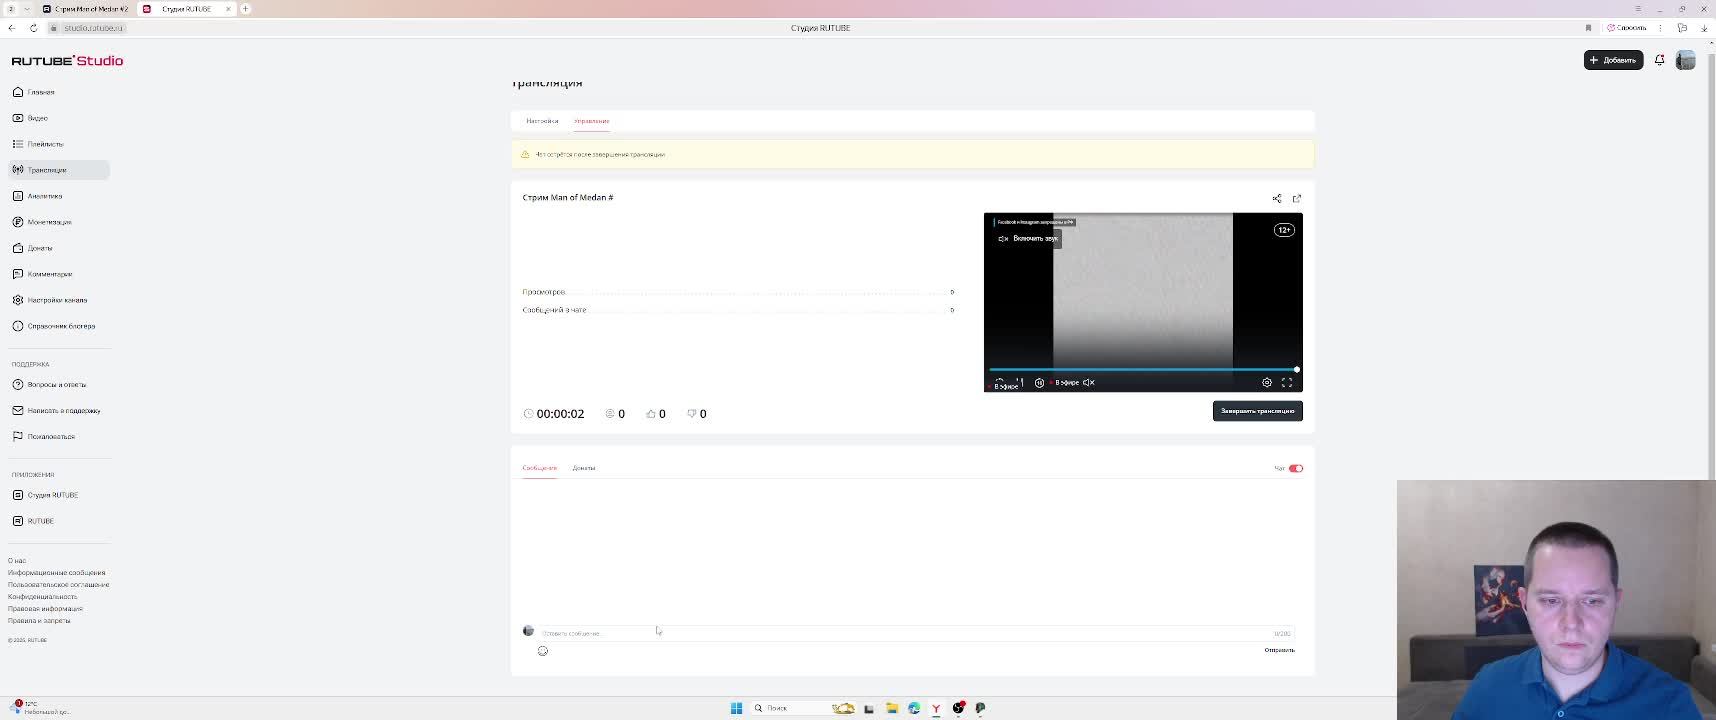This screenshot has width=1716, height=720.
Task: Open a new browser tab
Action: click(245, 9)
